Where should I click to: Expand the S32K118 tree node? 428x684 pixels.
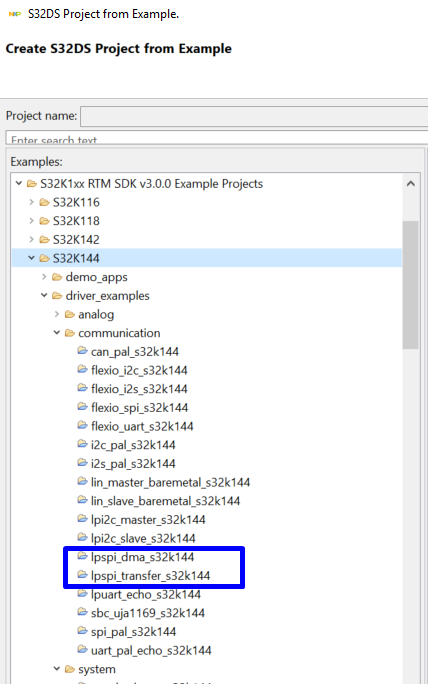31,221
